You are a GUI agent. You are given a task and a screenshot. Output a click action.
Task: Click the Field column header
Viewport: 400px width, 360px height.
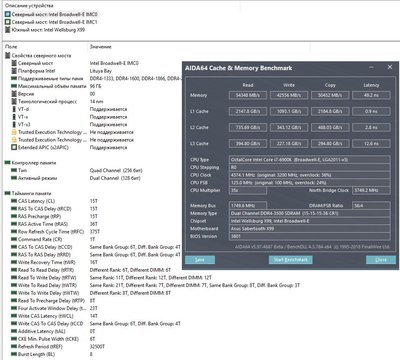click(x=11, y=47)
